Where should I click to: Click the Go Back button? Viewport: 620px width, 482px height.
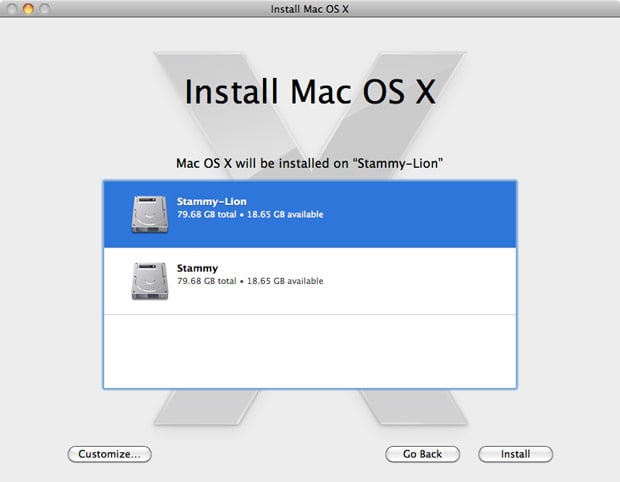point(422,454)
